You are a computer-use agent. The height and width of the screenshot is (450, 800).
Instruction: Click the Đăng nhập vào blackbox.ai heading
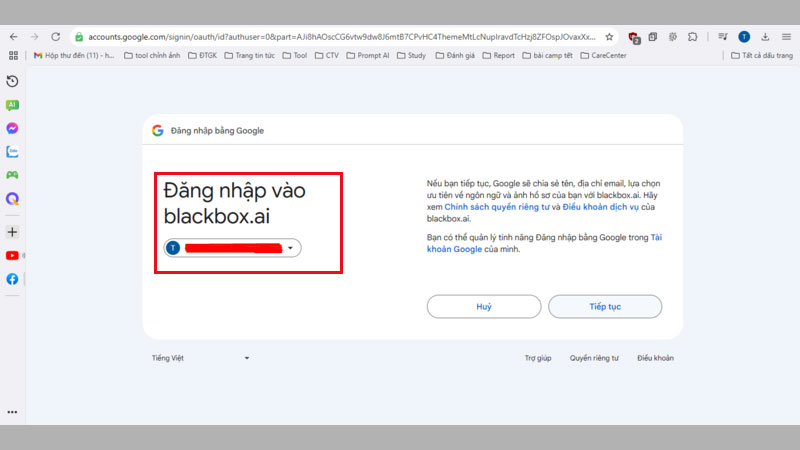pos(235,203)
